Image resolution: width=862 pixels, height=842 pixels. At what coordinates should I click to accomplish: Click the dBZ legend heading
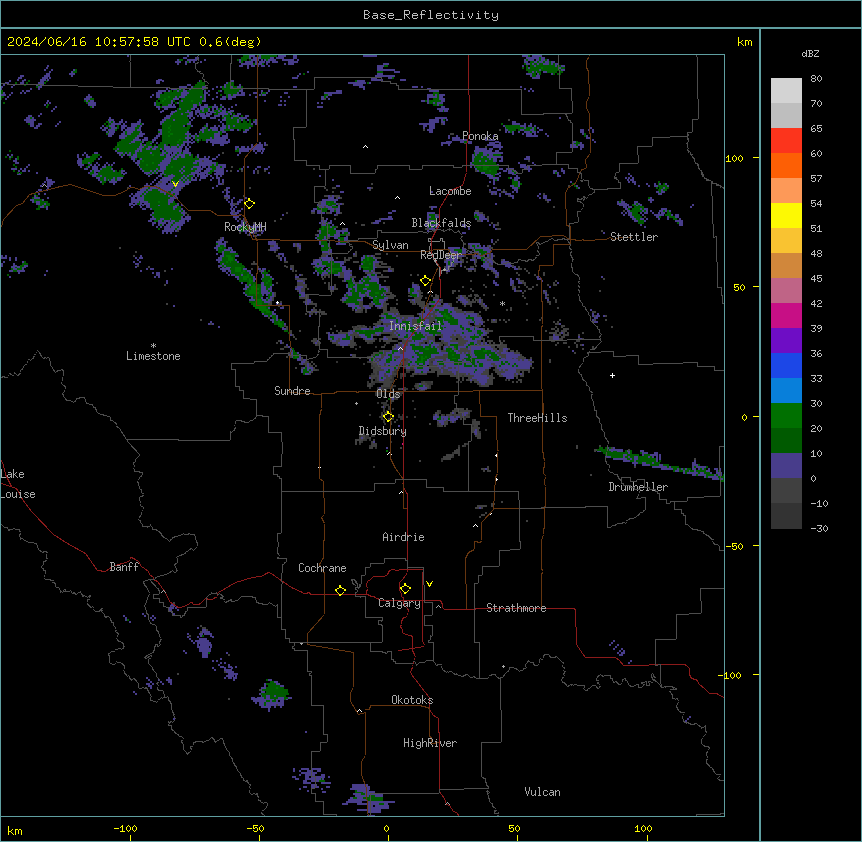click(x=810, y=53)
